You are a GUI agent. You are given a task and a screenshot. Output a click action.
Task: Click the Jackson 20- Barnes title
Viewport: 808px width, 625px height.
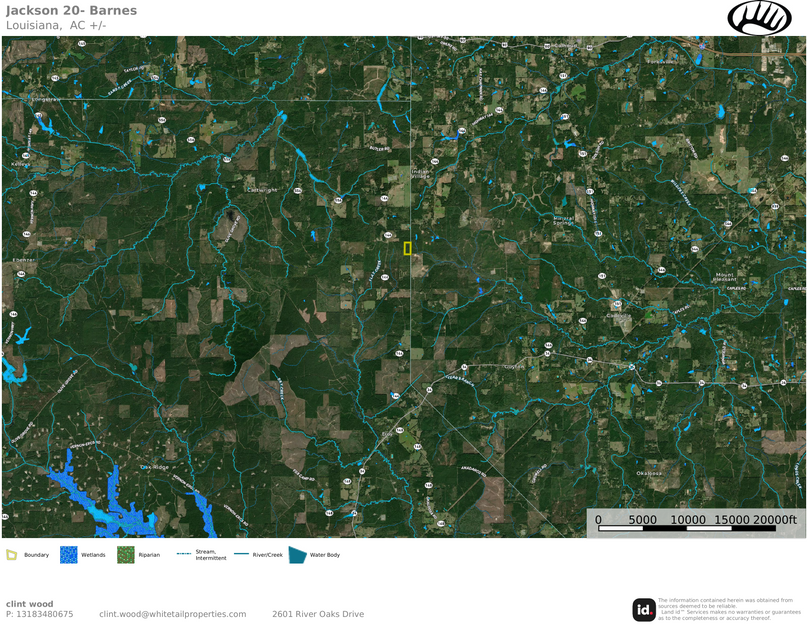71,10
